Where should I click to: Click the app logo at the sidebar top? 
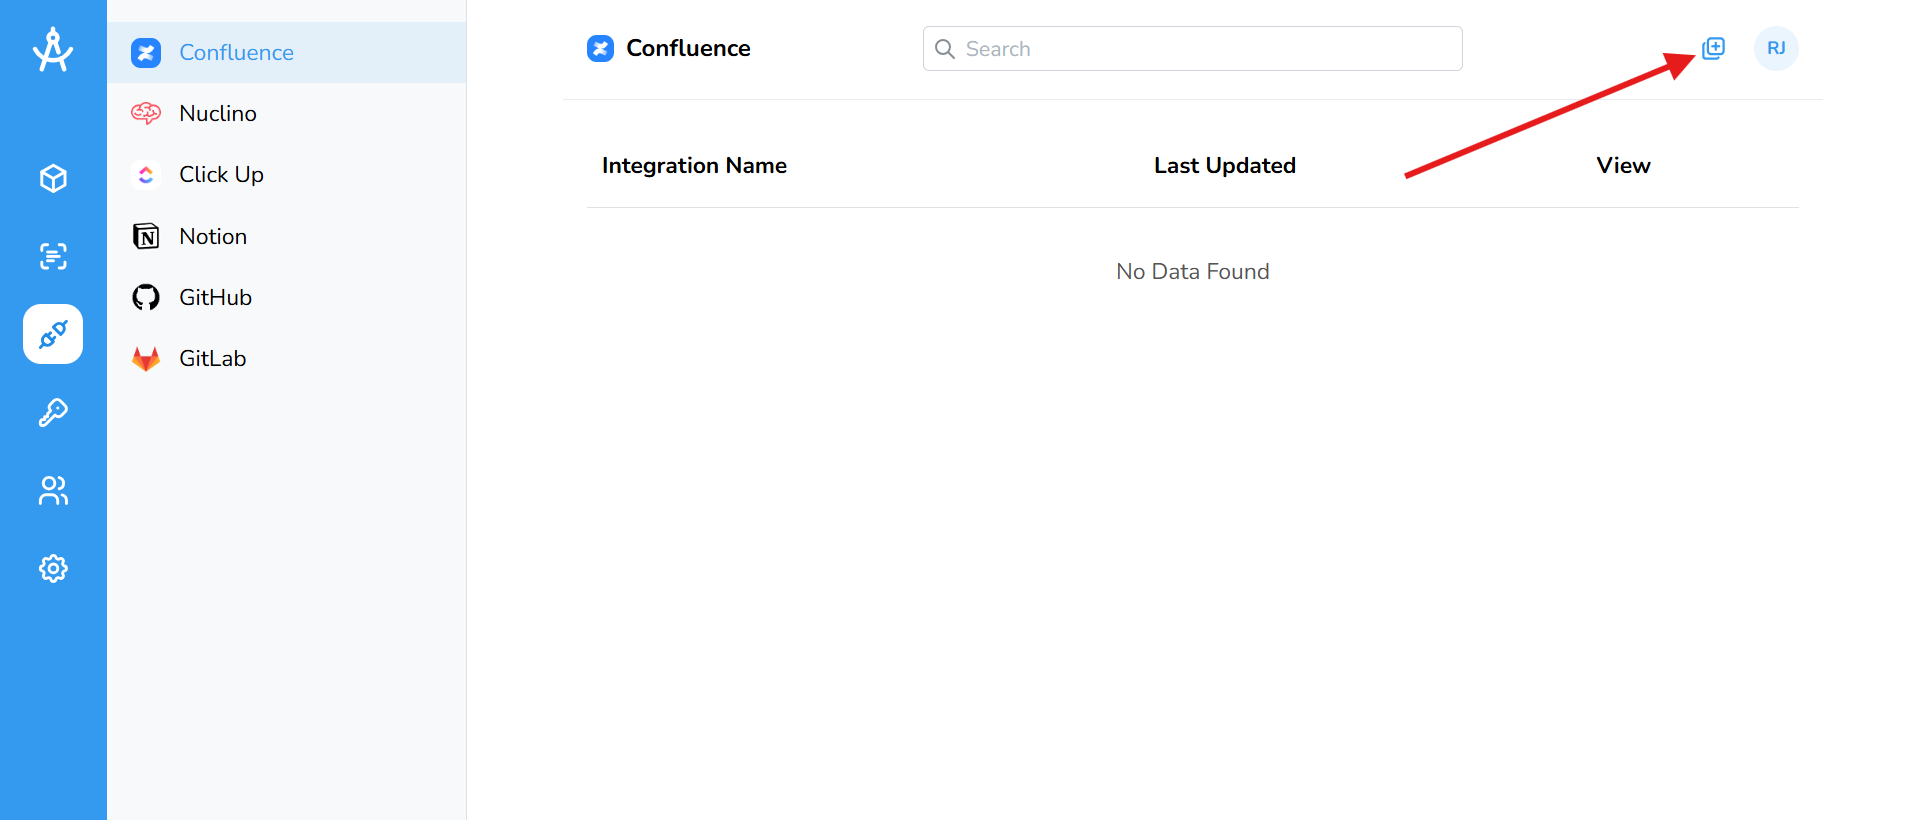[x=53, y=50]
